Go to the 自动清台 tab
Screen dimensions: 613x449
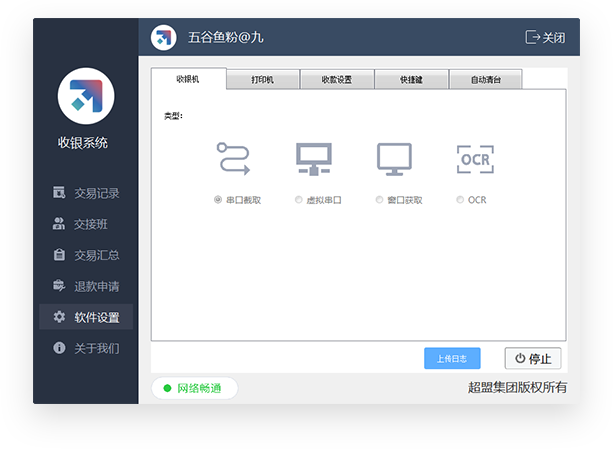pyautogui.click(x=486, y=80)
